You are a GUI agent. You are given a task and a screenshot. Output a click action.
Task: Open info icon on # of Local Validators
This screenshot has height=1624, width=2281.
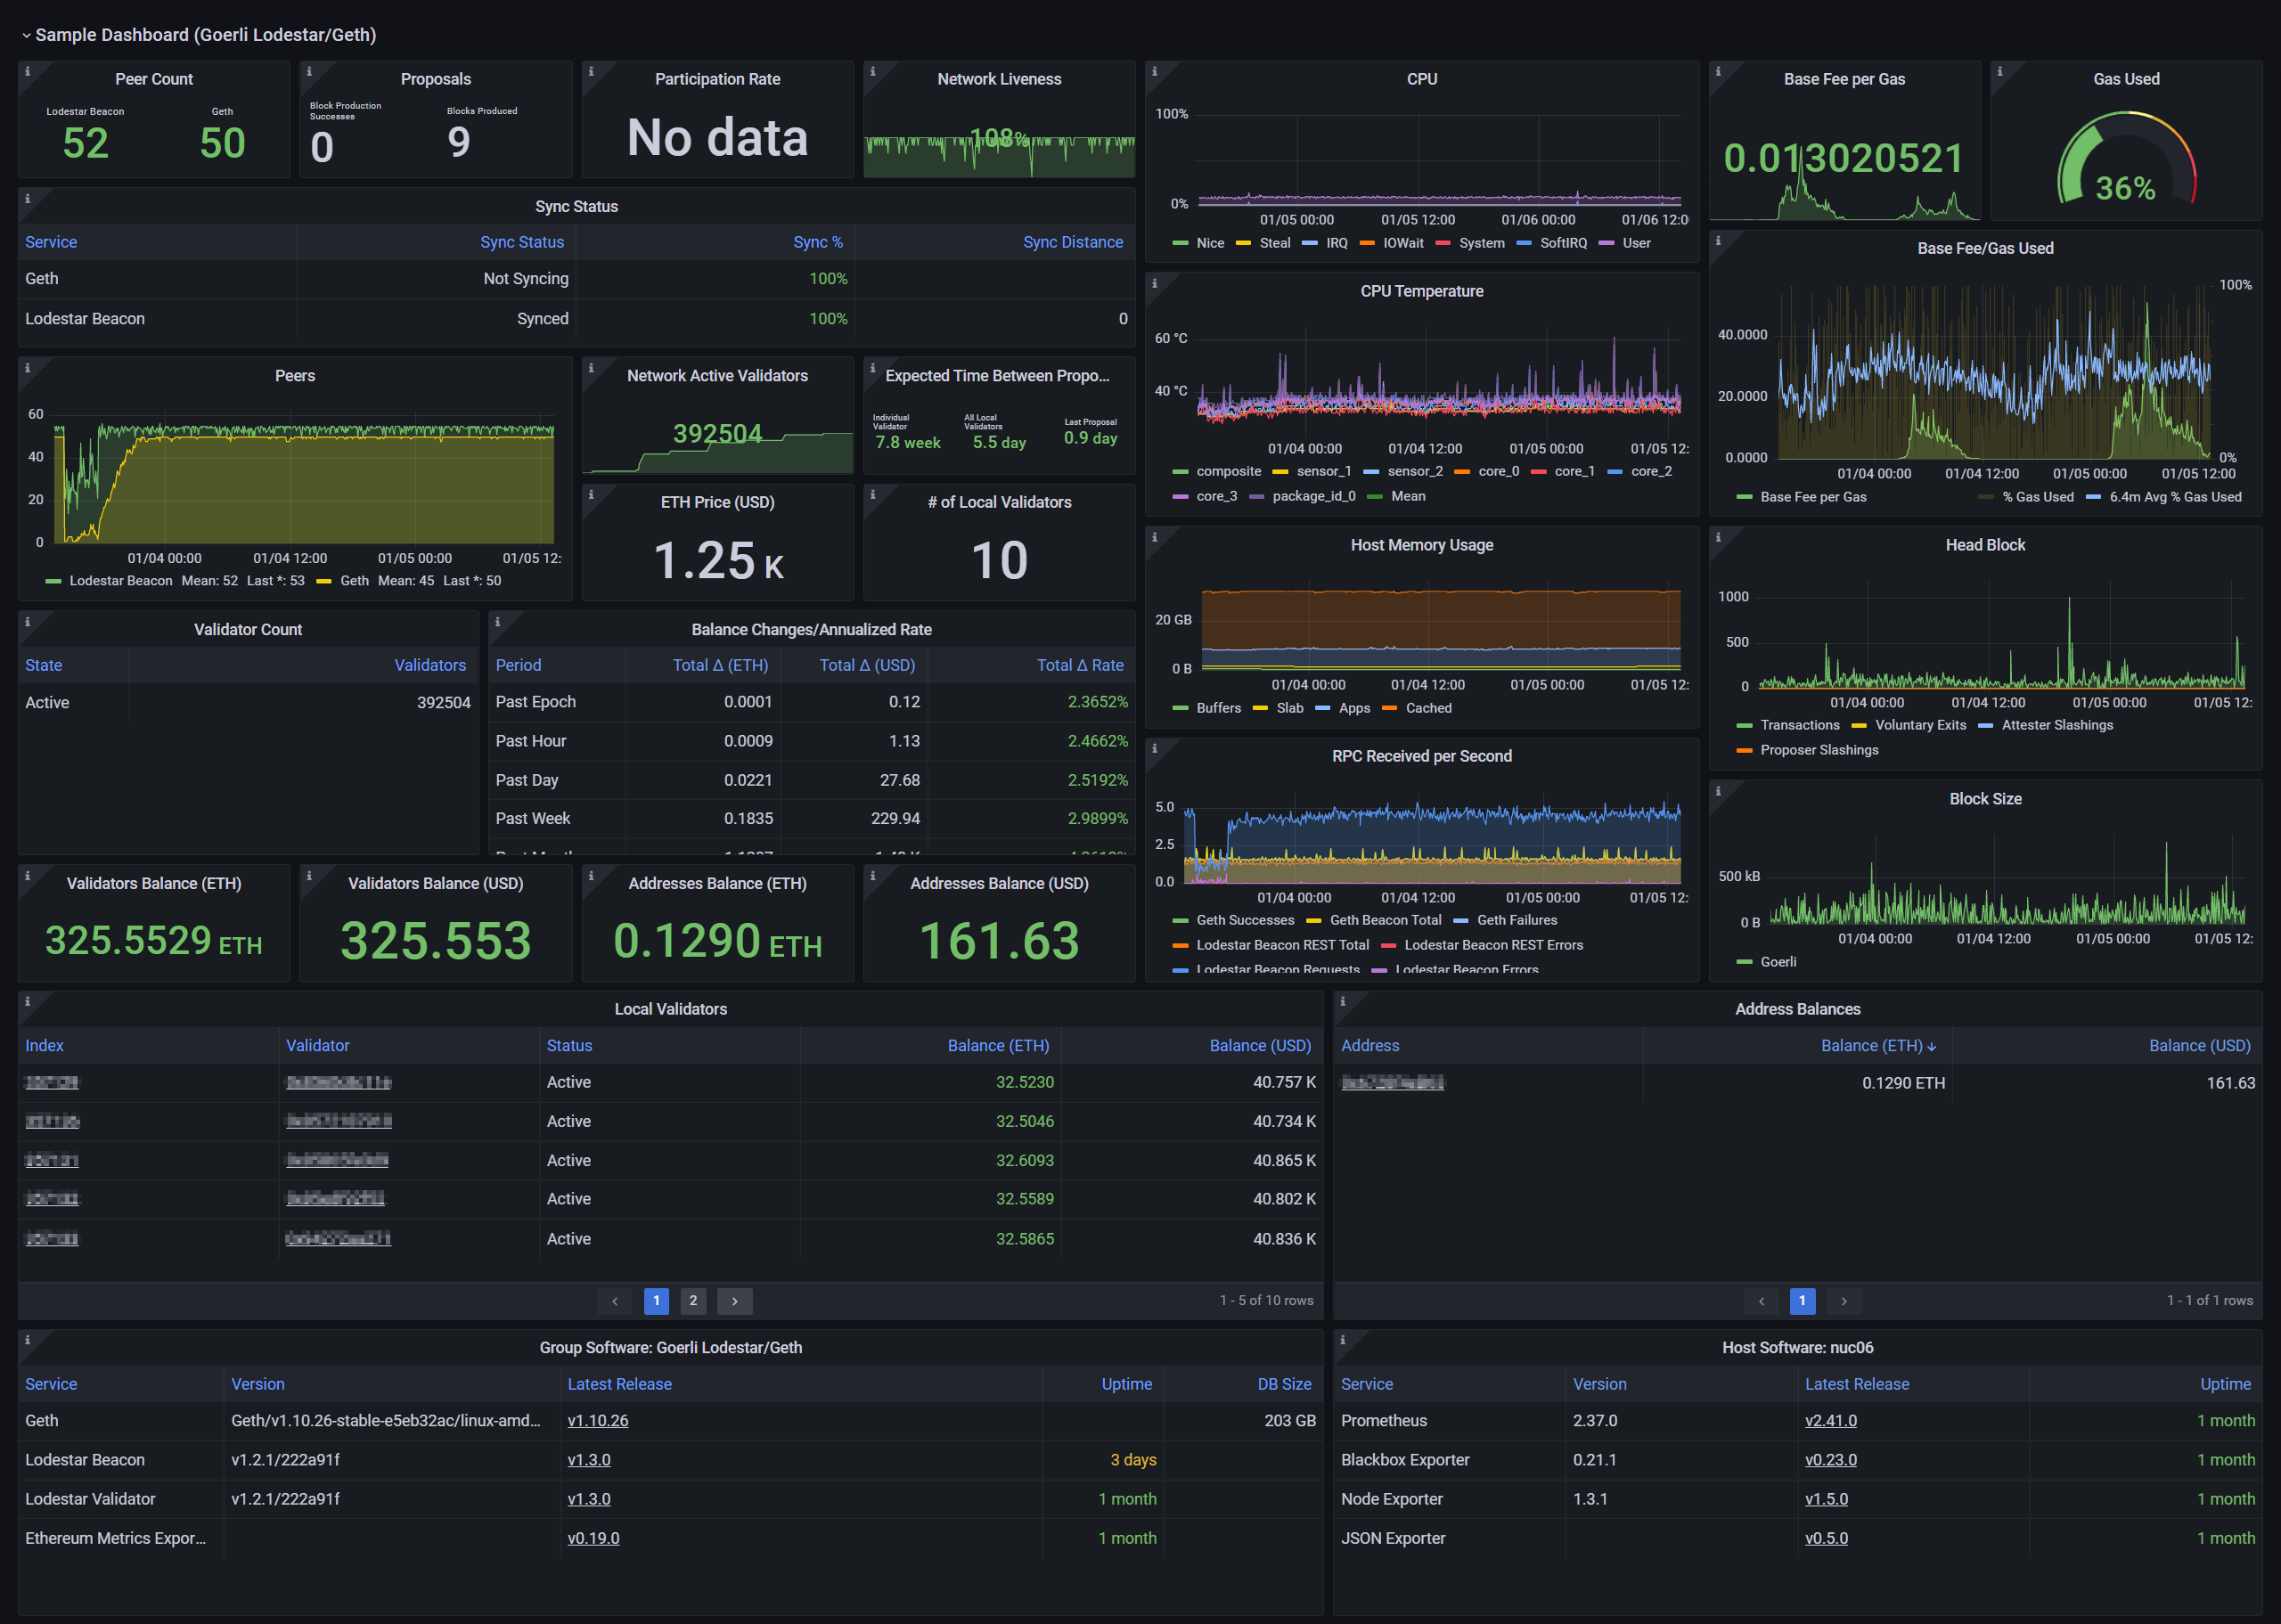tap(873, 495)
